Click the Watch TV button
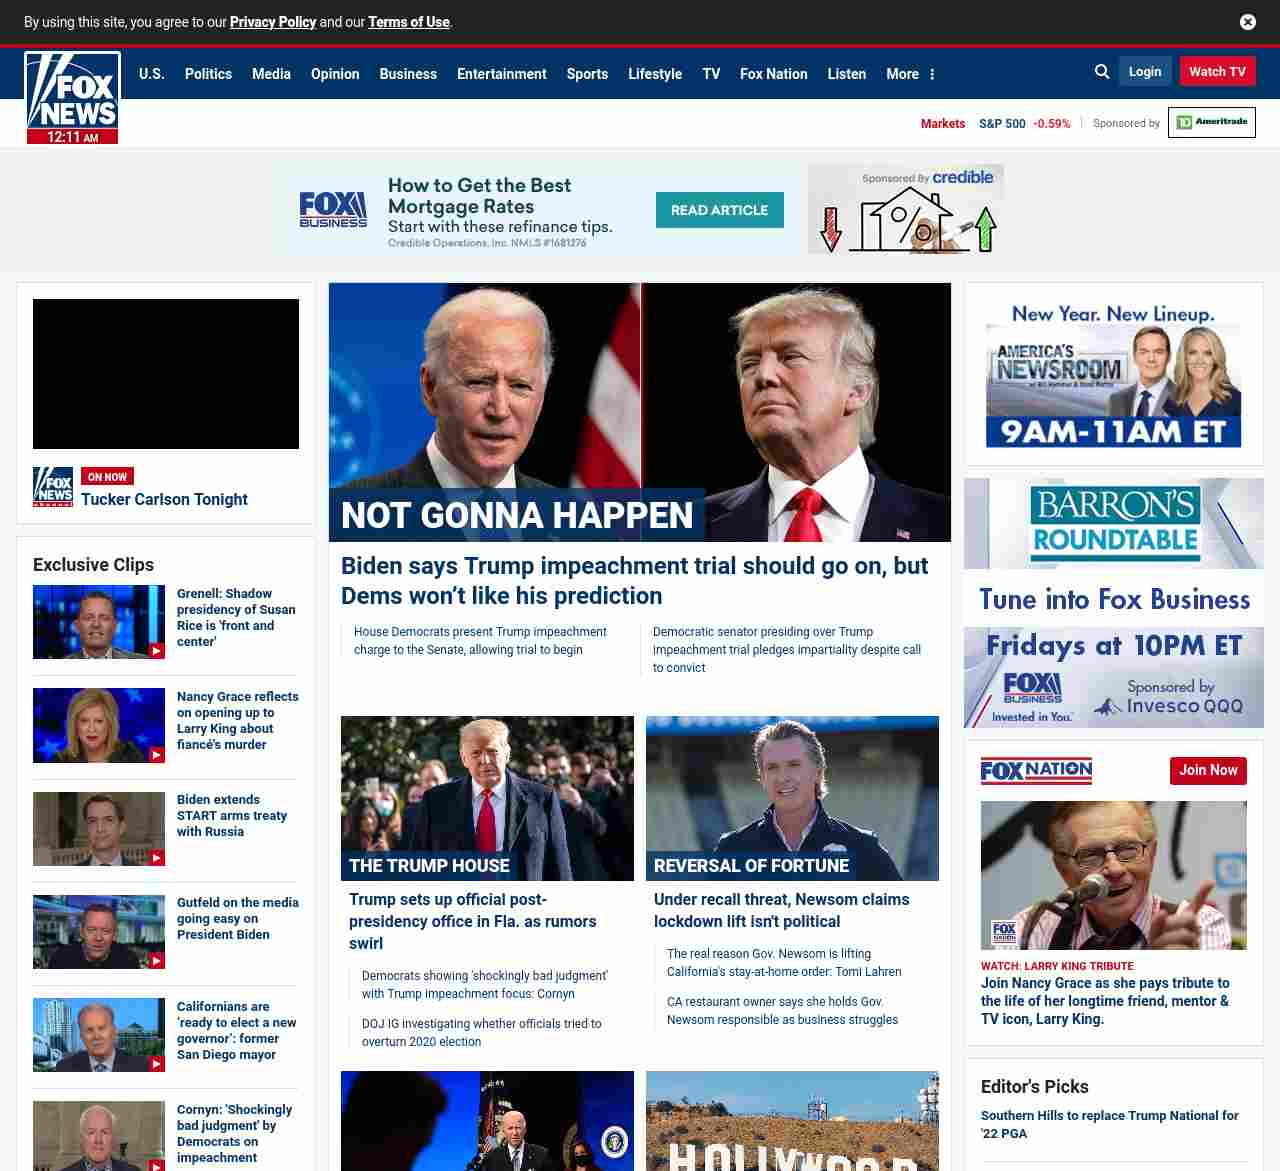1280x1171 pixels. [1217, 72]
